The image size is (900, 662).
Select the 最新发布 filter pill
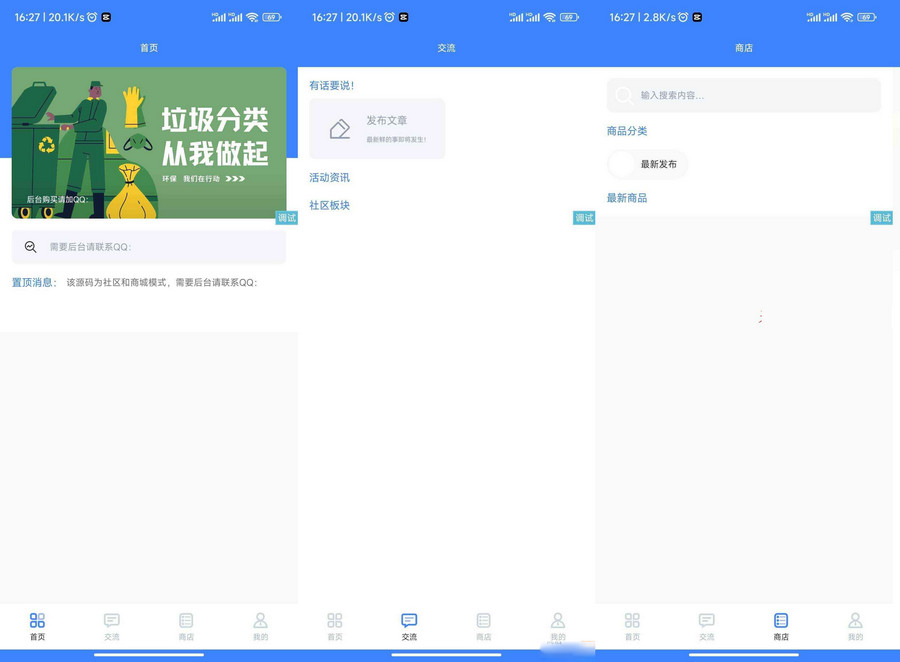(x=647, y=164)
